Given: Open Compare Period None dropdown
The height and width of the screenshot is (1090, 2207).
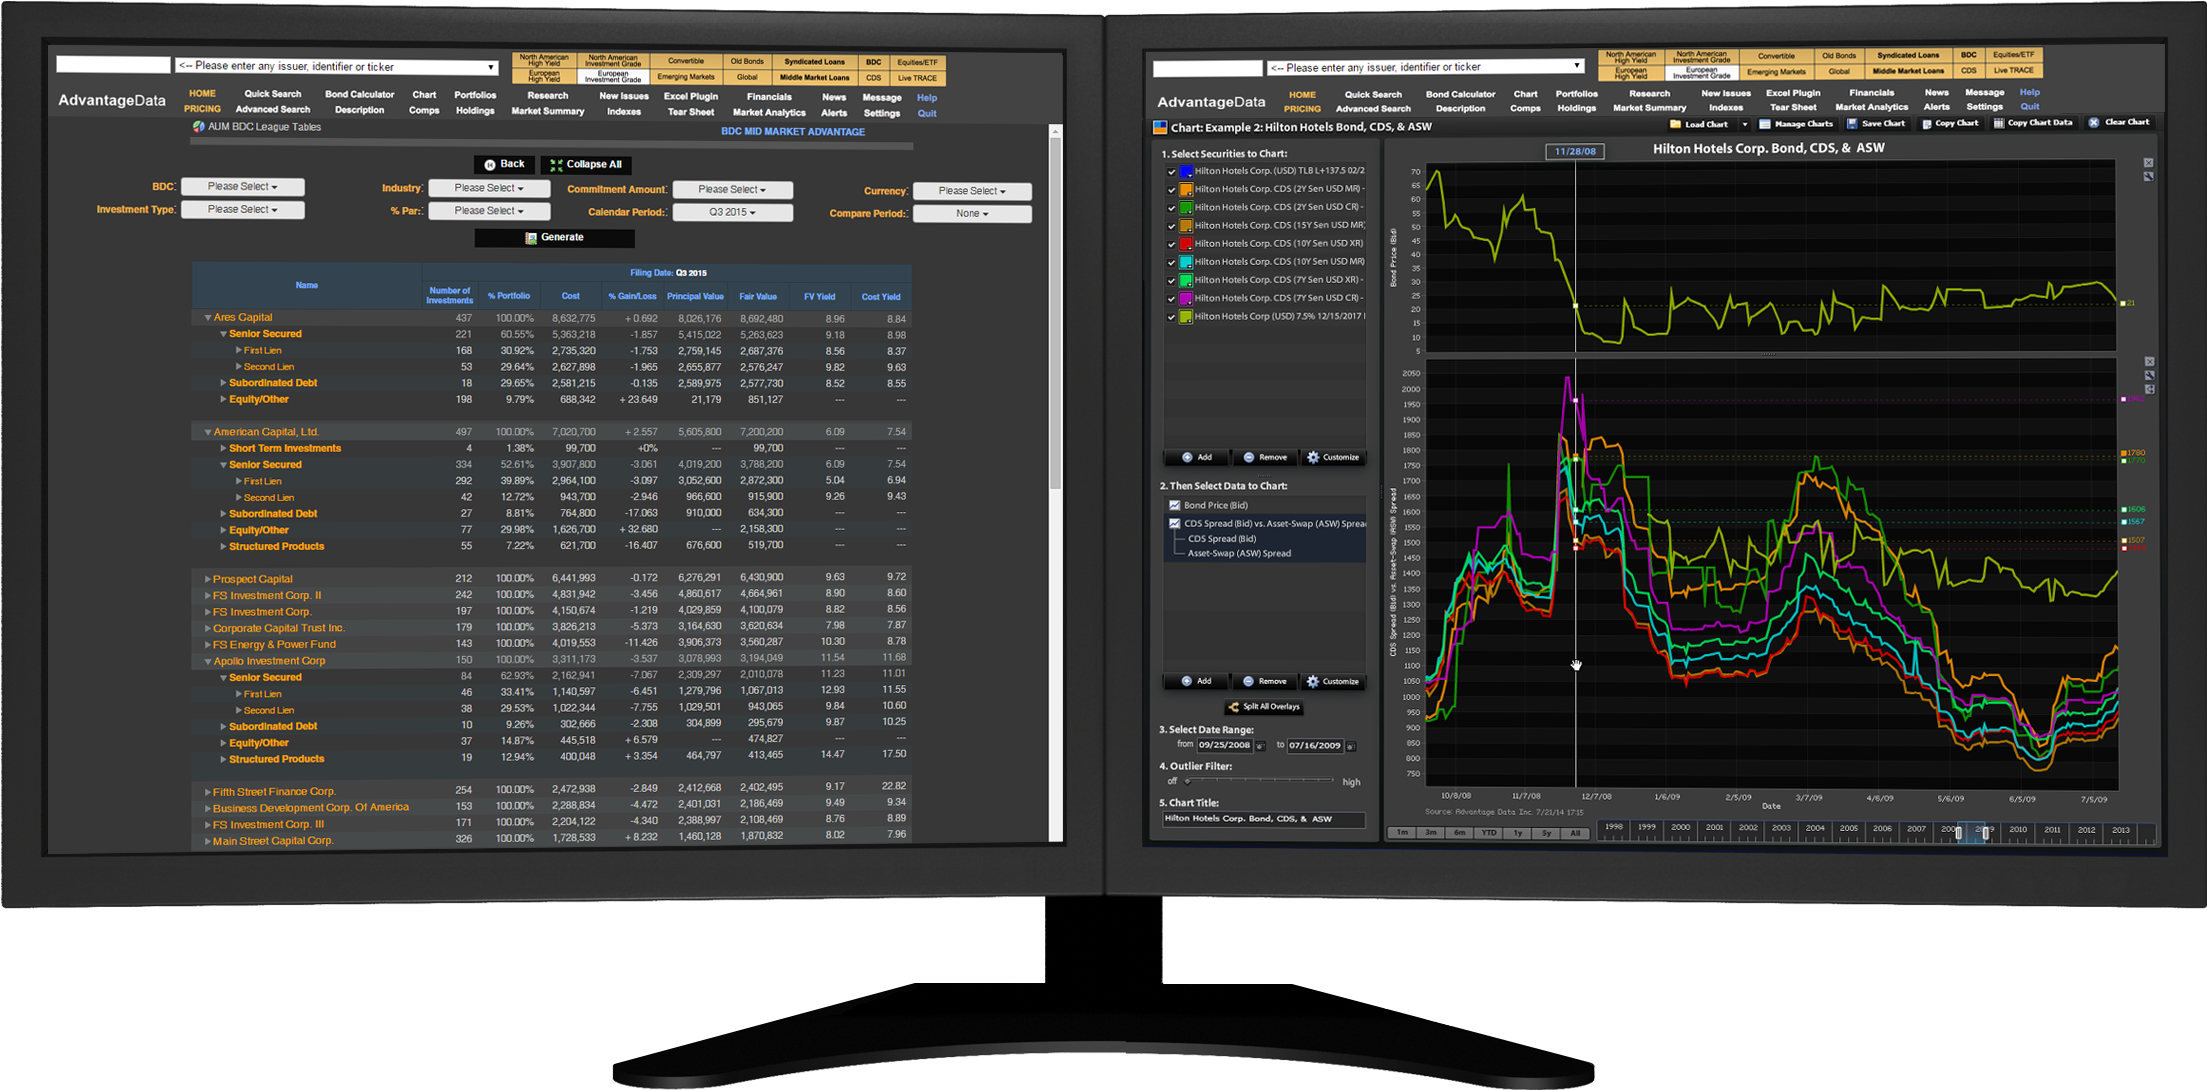Looking at the screenshot, I should tap(972, 213).
